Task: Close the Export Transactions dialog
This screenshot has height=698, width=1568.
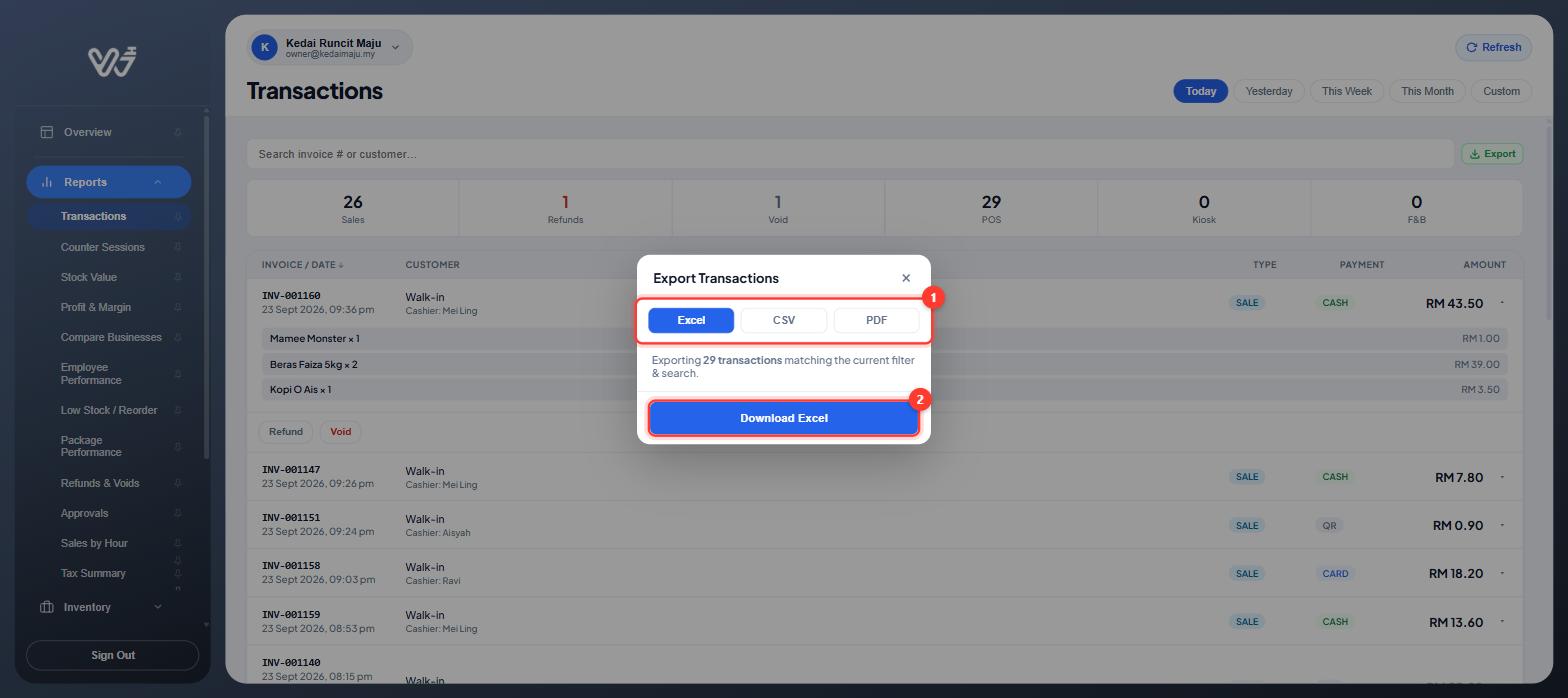Action: pos(906,278)
